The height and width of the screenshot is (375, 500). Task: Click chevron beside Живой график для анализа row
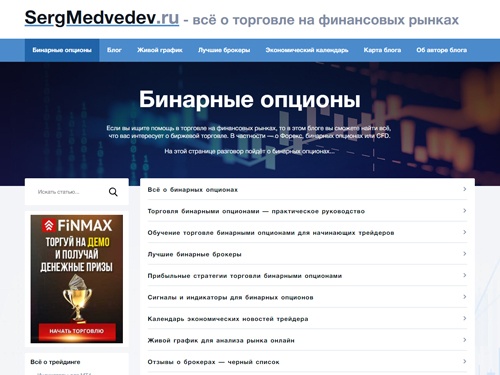coord(464,340)
